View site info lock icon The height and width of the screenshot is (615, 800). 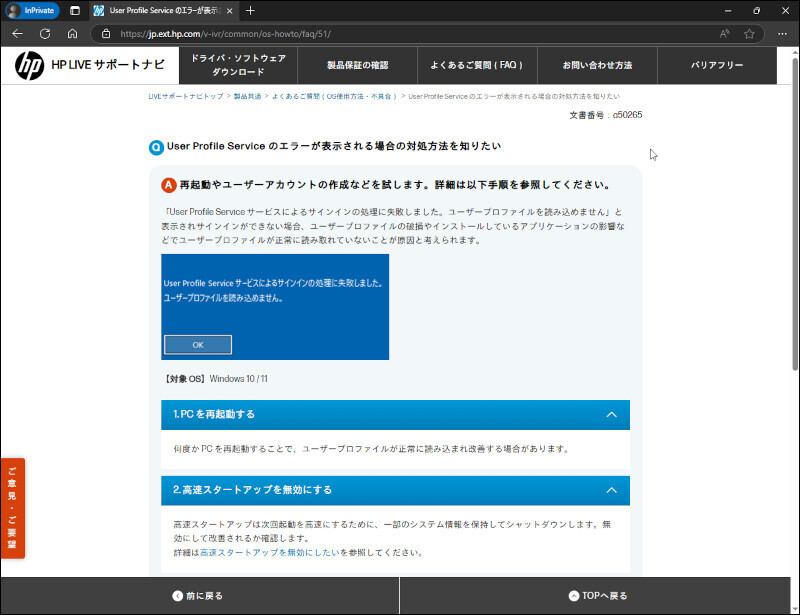[x=106, y=34]
